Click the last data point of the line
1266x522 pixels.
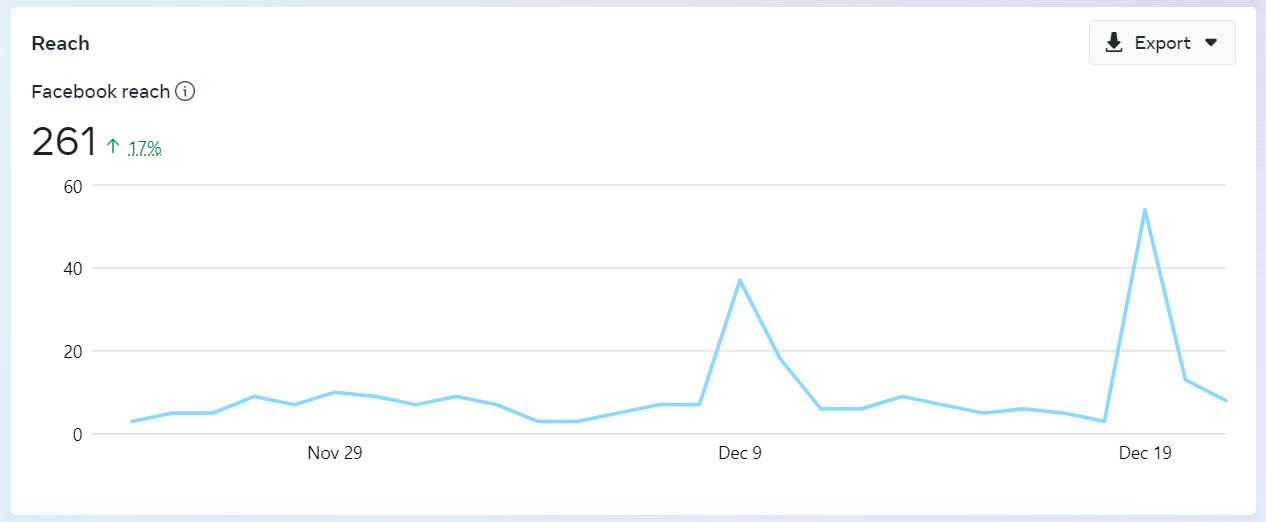tap(1225, 400)
